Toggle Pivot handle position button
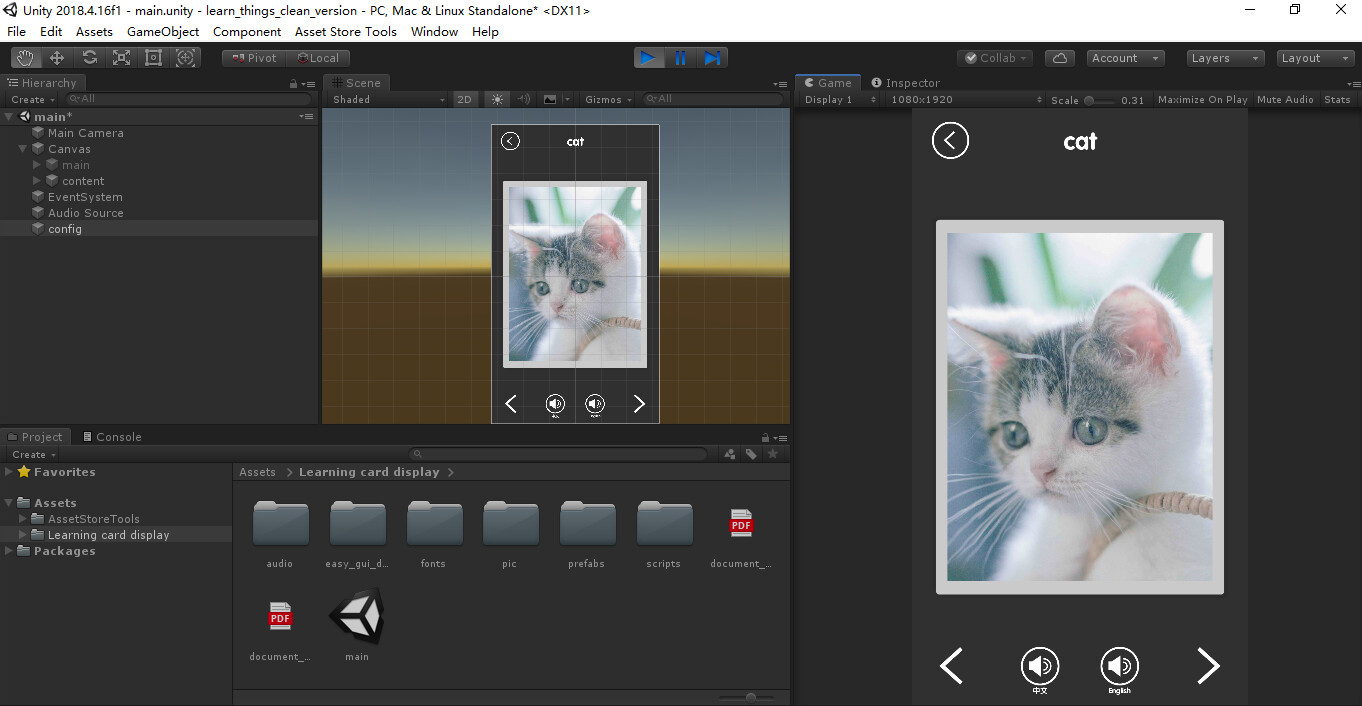 click(x=254, y=58)
